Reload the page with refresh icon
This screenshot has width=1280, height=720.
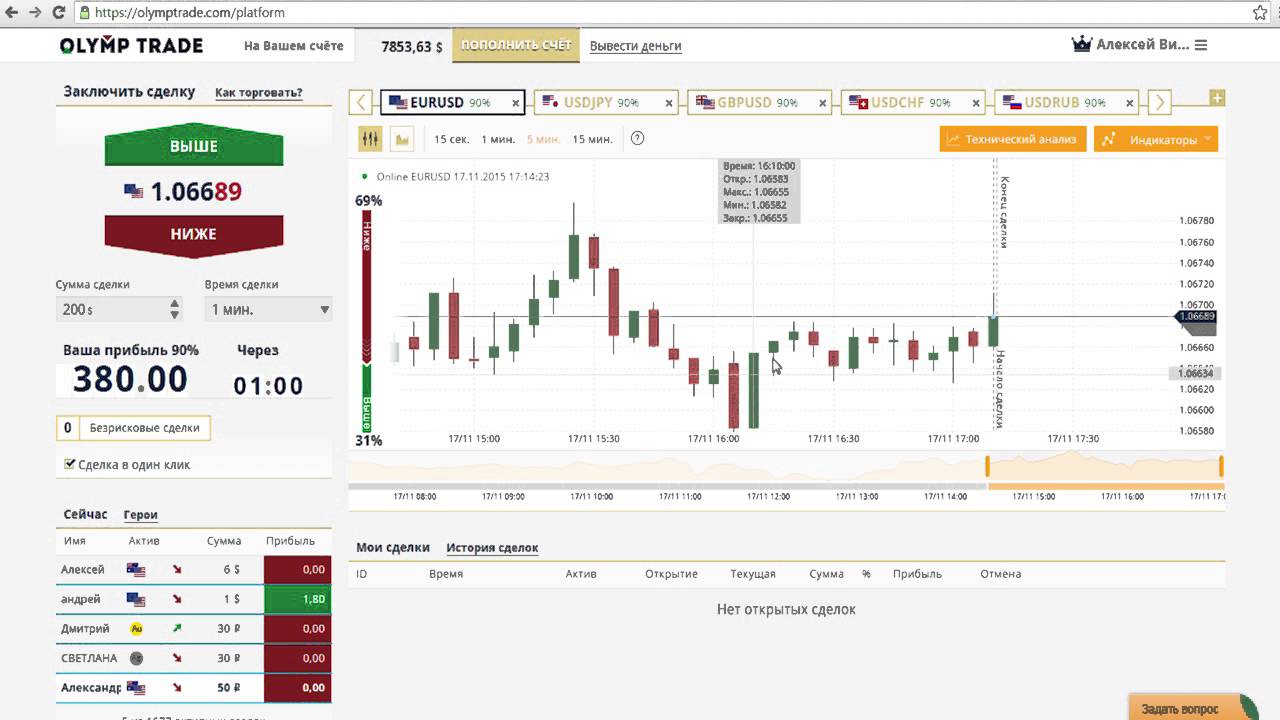pyautogui.click(x=58, y=13)
